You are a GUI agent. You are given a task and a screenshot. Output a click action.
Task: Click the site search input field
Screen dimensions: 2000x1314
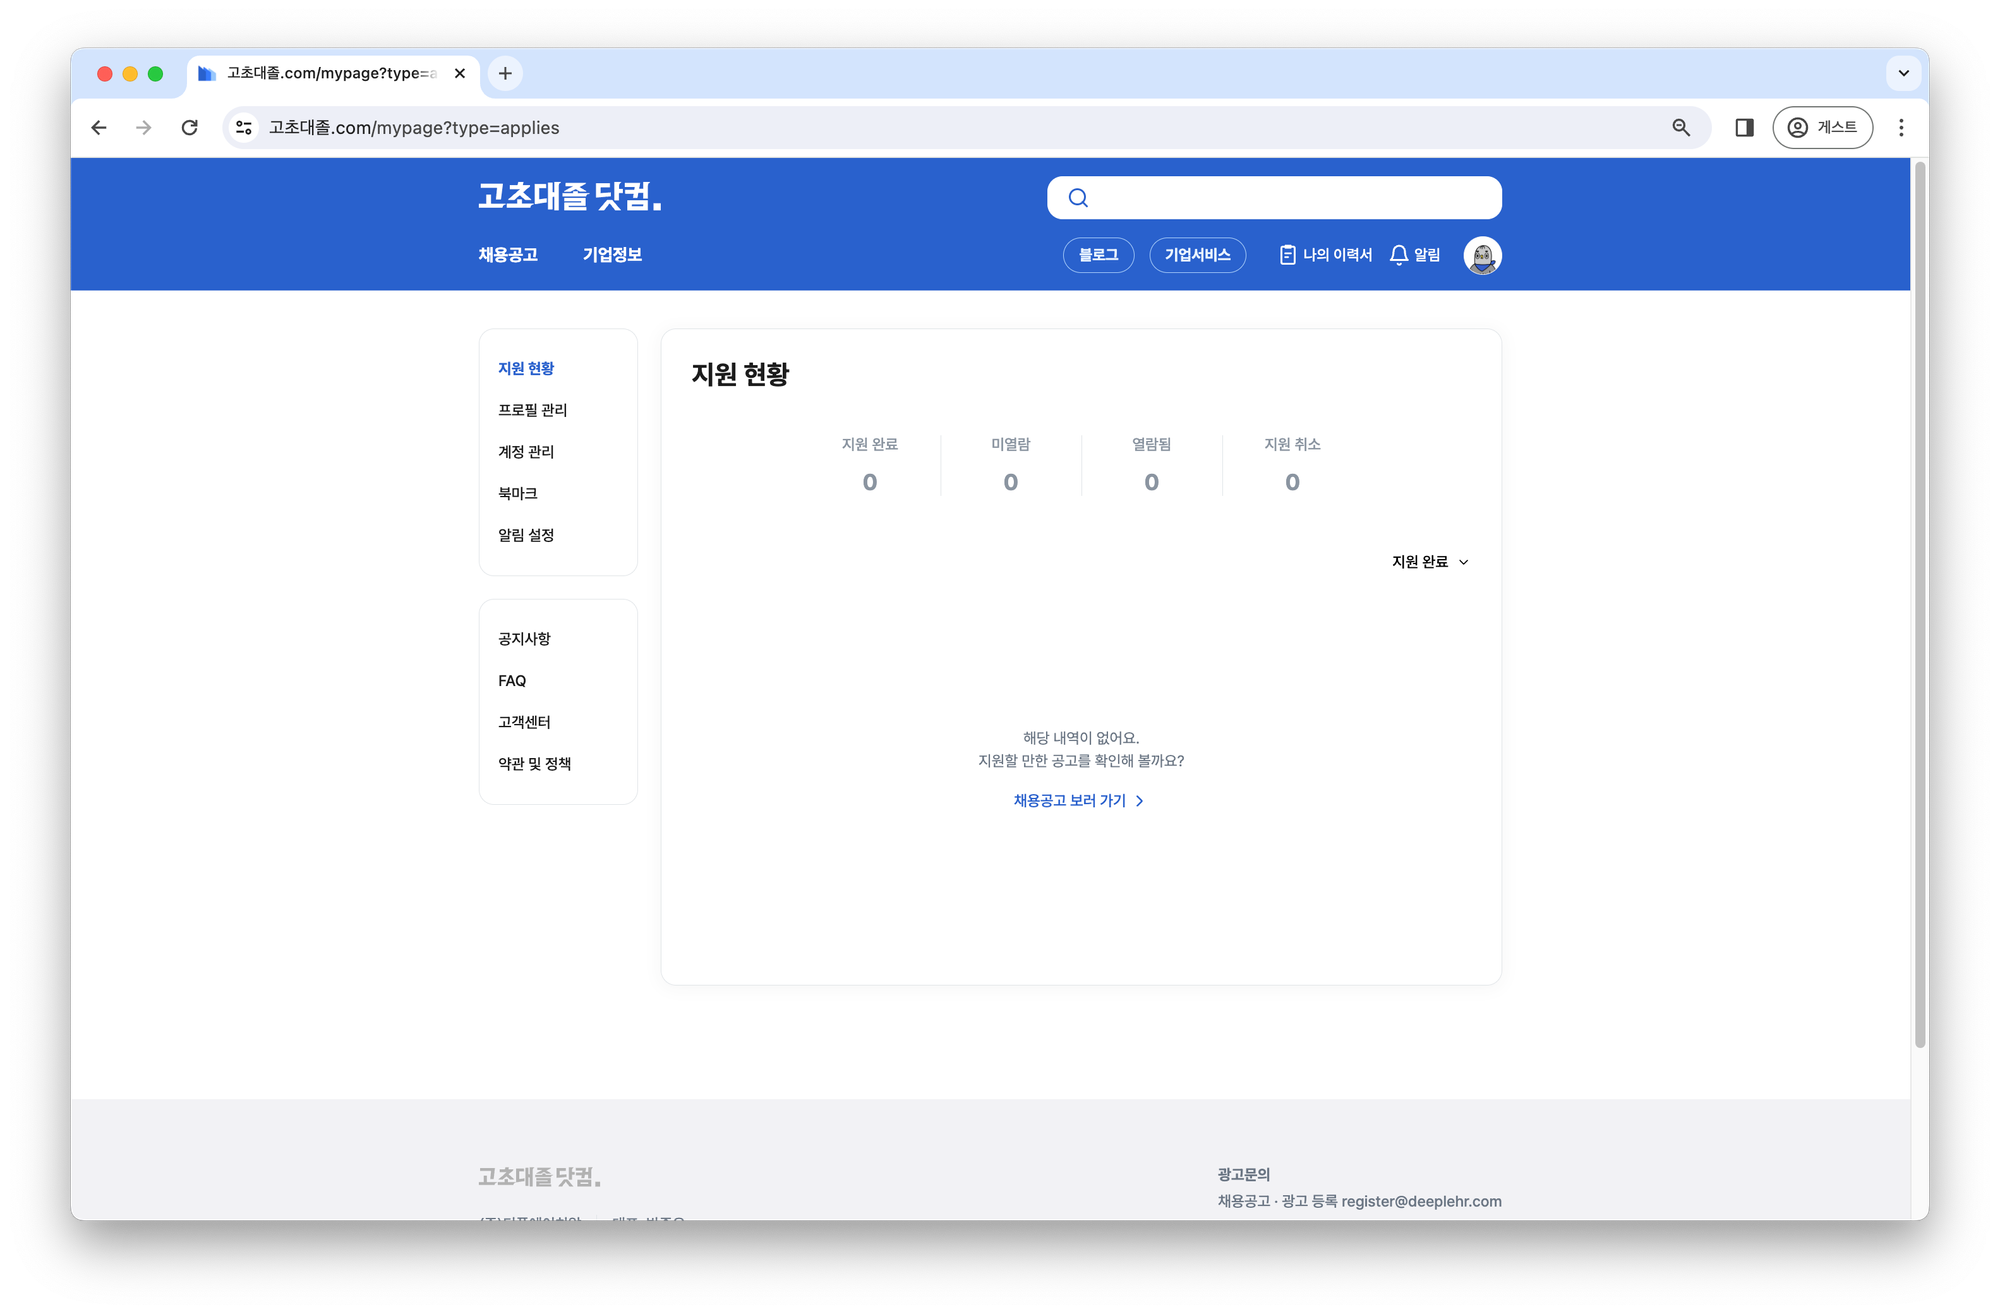click(x=1290, y=198)
